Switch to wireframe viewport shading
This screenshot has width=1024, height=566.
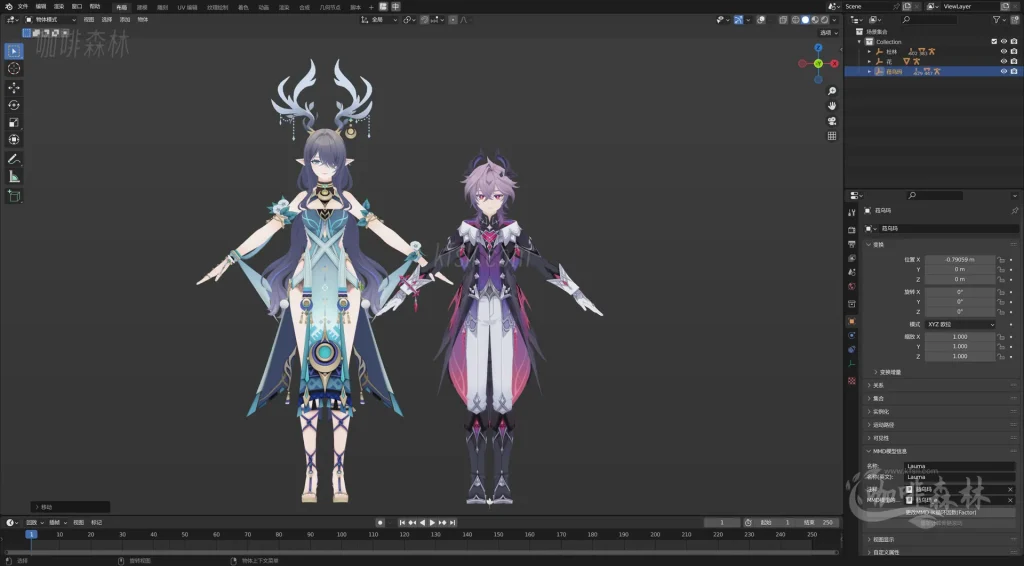795,20
